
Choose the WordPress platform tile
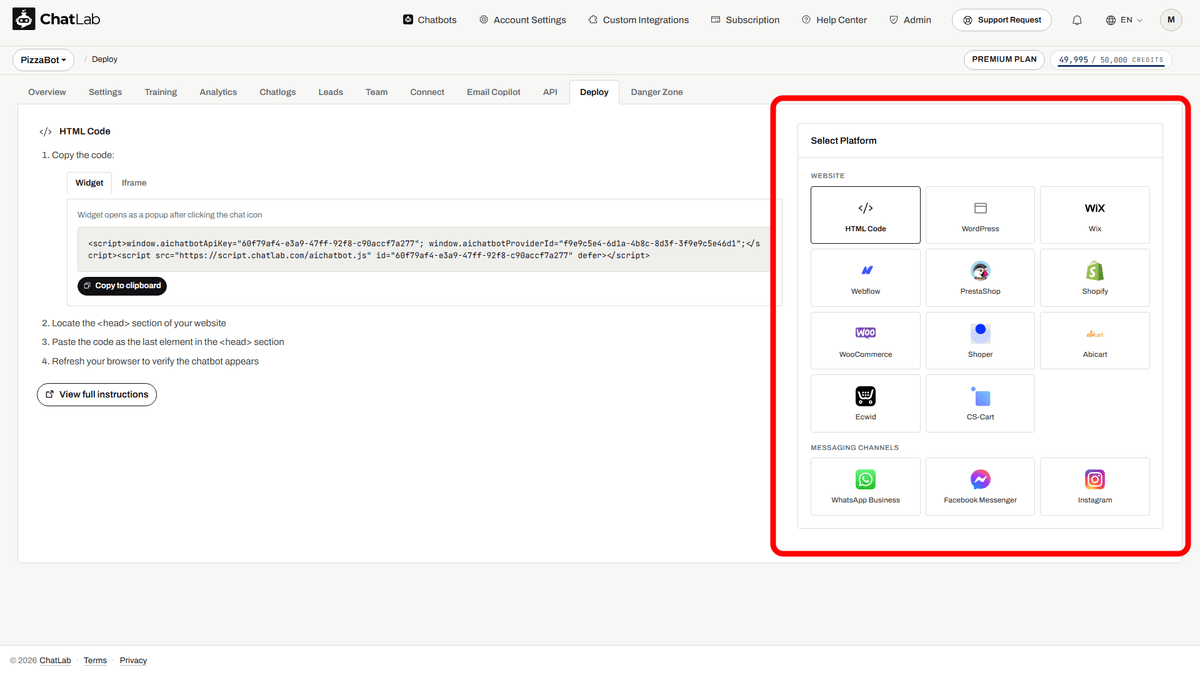click(x=980, y=215)
